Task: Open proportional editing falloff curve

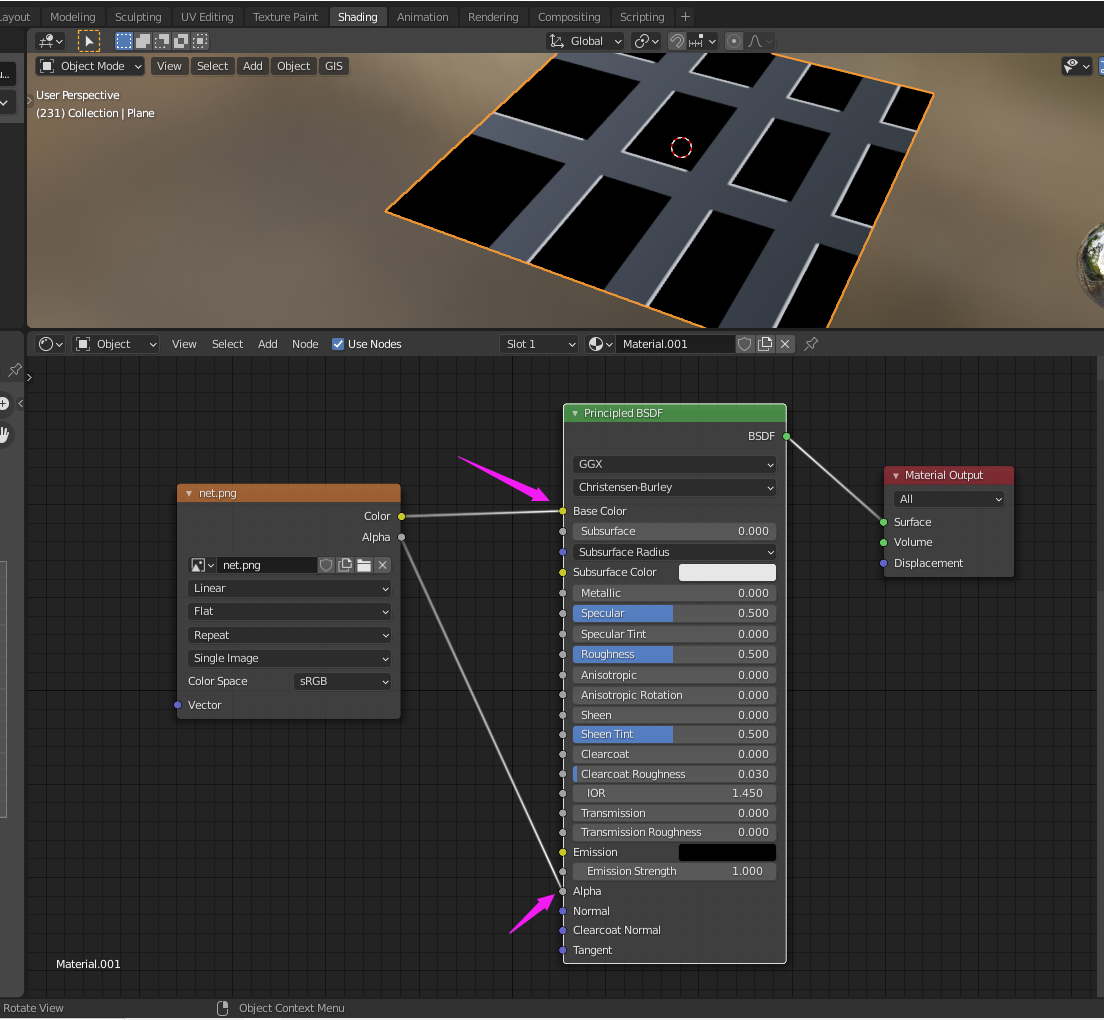Action: tap(759, 41)
